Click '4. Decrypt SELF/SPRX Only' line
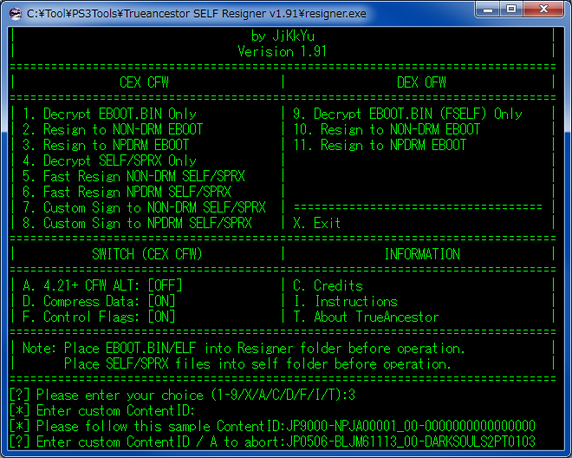 click(109, 161)
